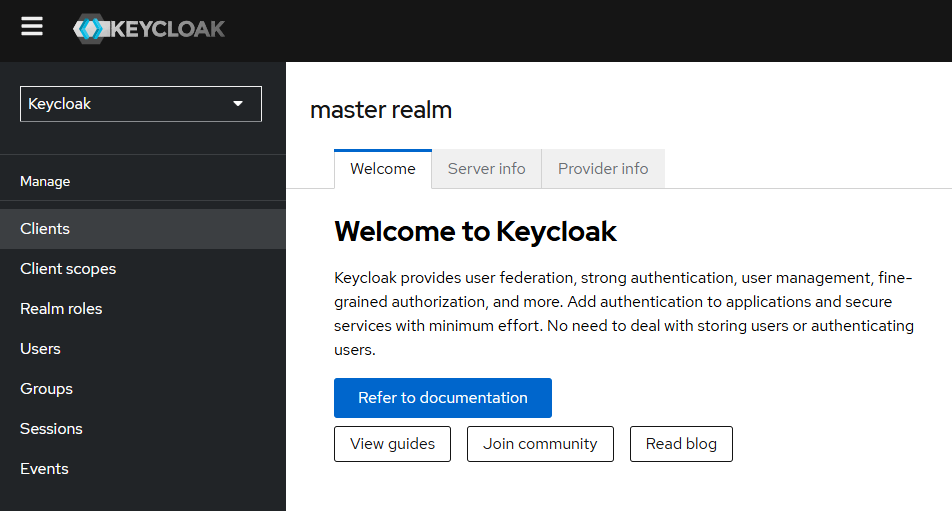
Task: Go to Client scopes
Action: [68, 269]
